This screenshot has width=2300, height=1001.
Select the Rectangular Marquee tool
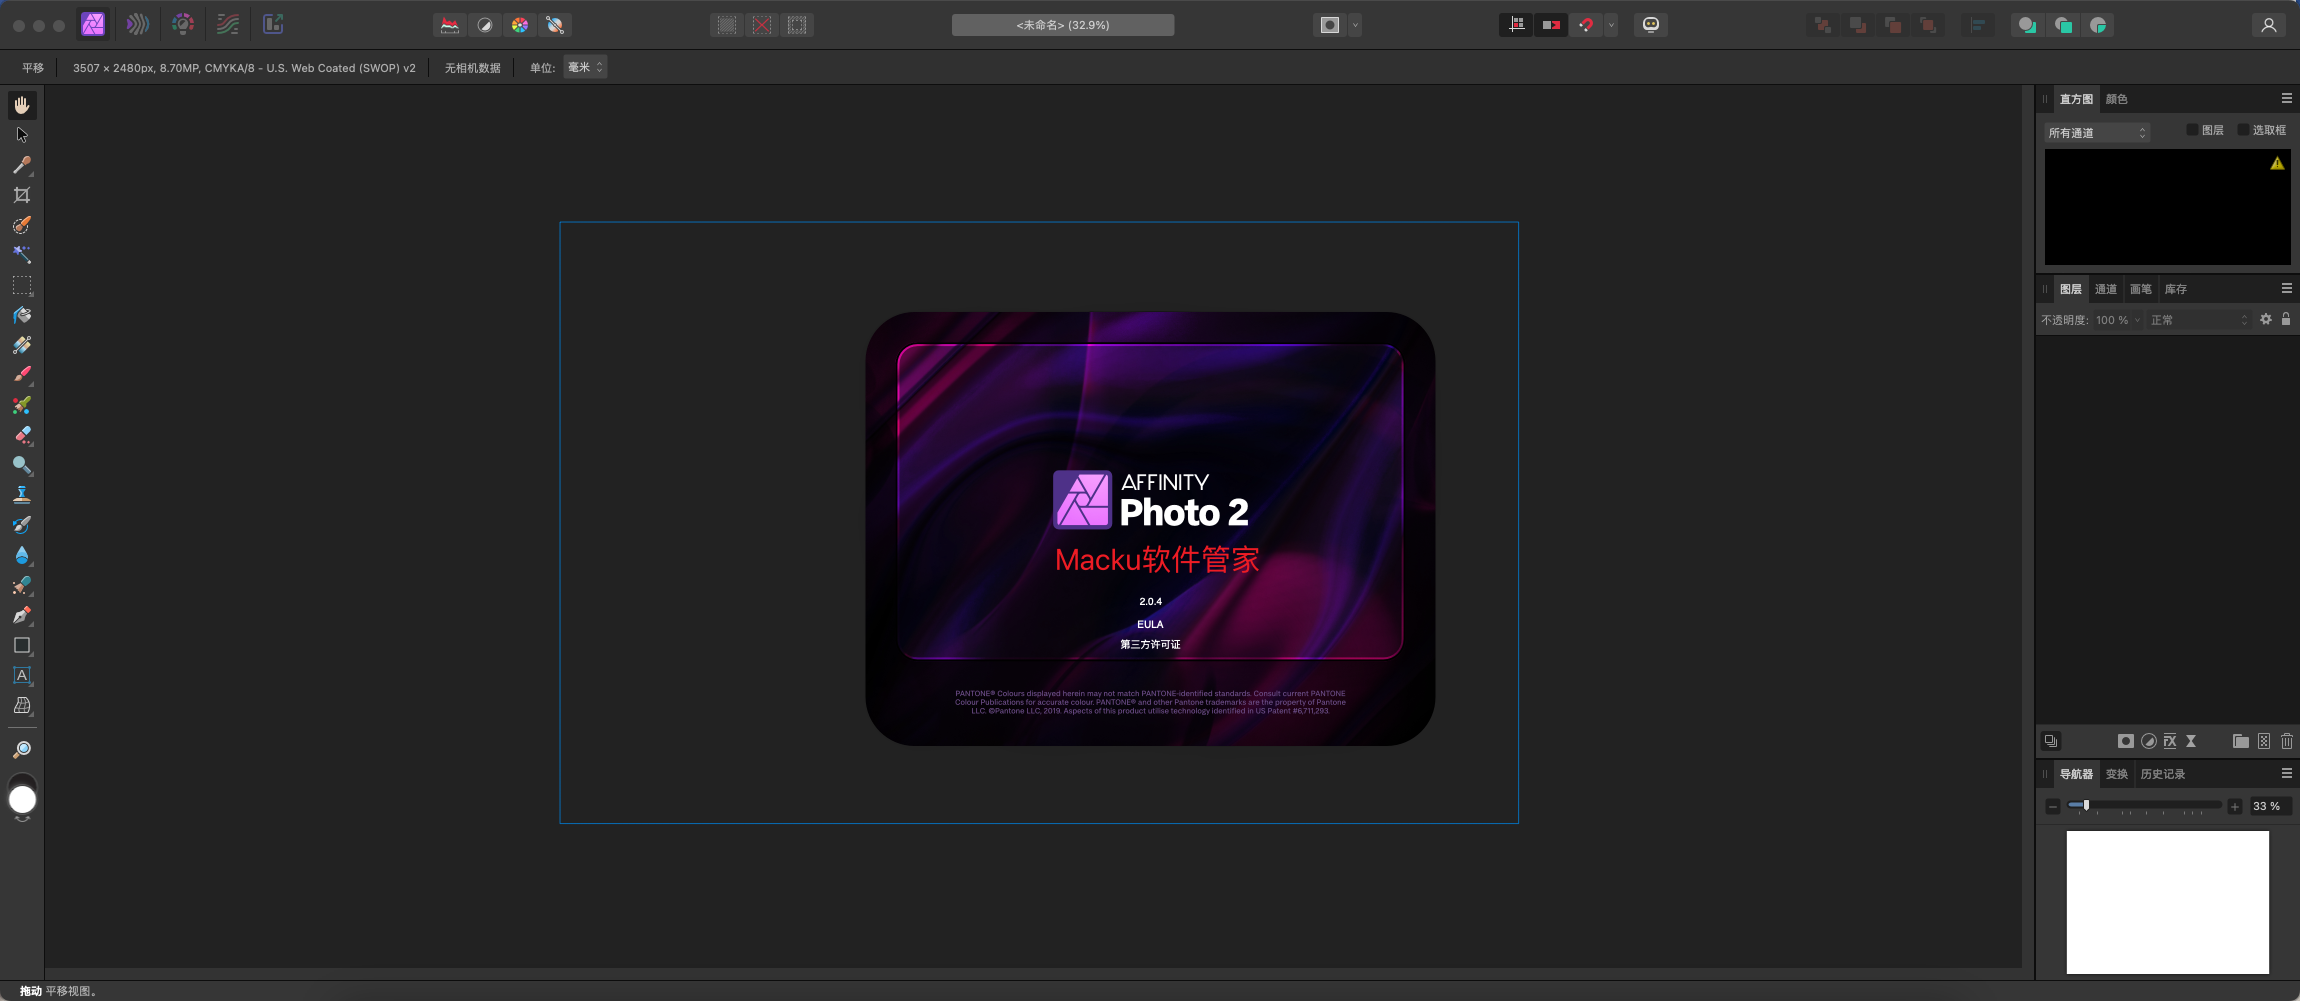pos(22,285)
